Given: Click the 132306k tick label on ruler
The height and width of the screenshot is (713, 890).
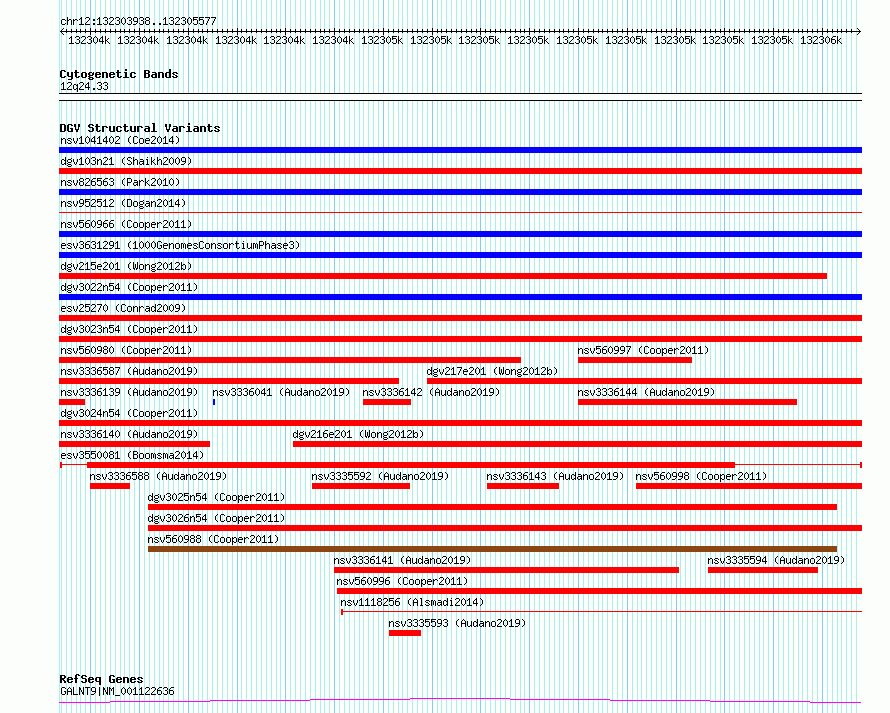Looking at the screenshot, I should (x=821, y=40).
